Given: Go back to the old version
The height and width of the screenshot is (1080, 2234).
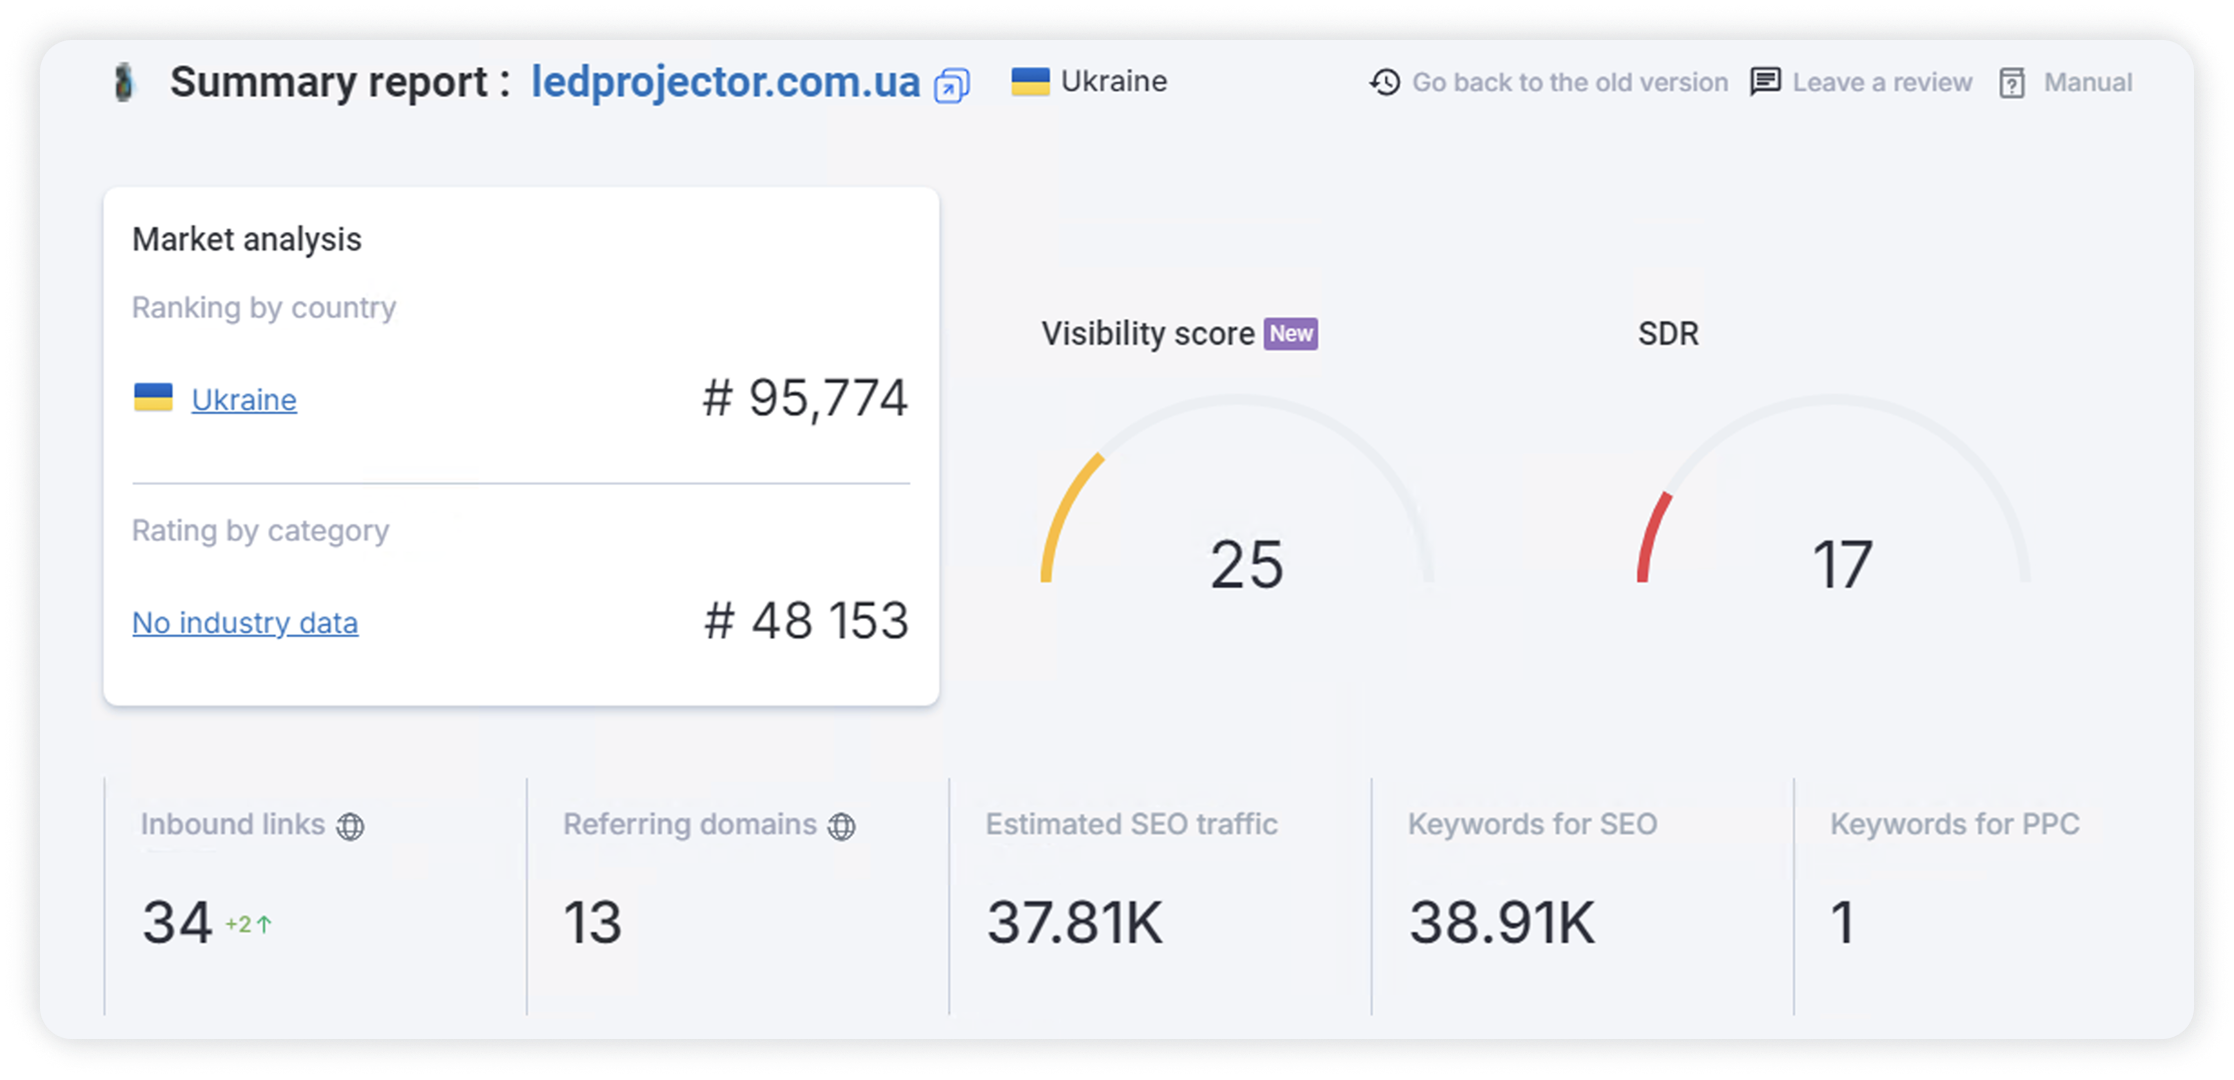Looking at the screenshot, I should coord(1570,82).
